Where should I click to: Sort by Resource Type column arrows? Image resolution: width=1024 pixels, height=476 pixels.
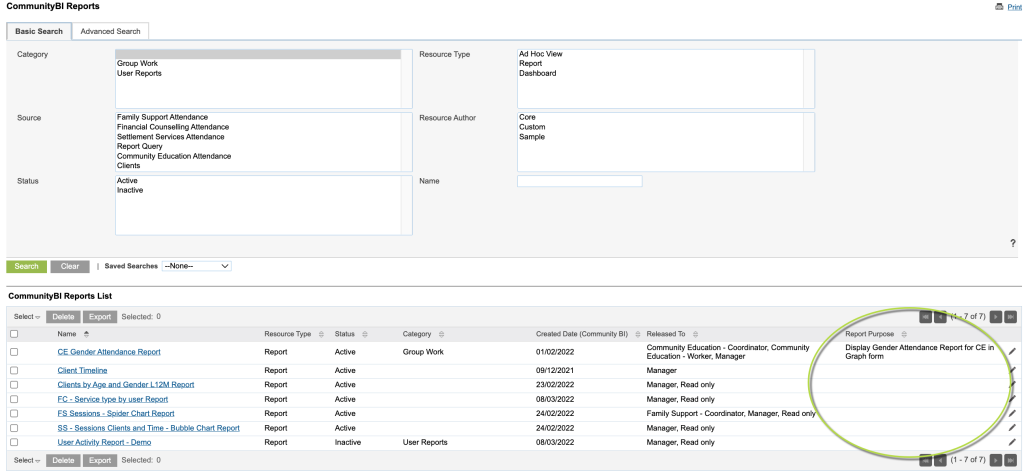pyautogui.click(x=321, y=334)
